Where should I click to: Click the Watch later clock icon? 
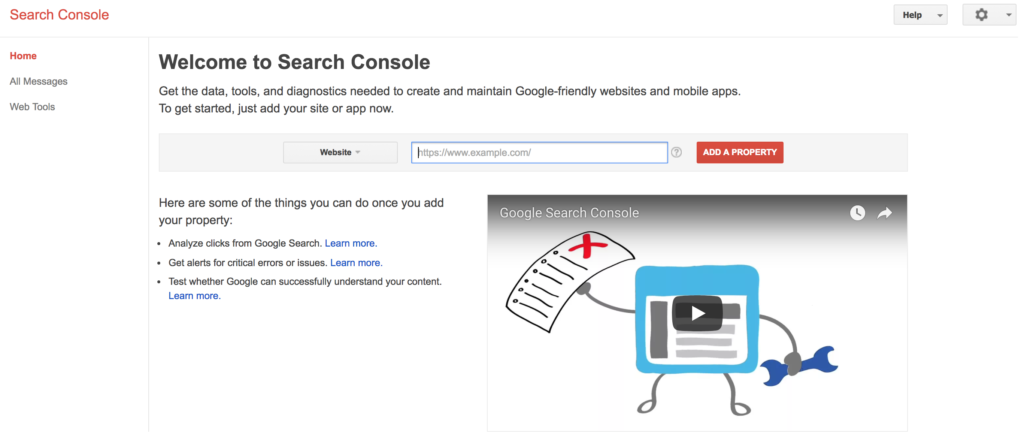(x=857, y=213)
